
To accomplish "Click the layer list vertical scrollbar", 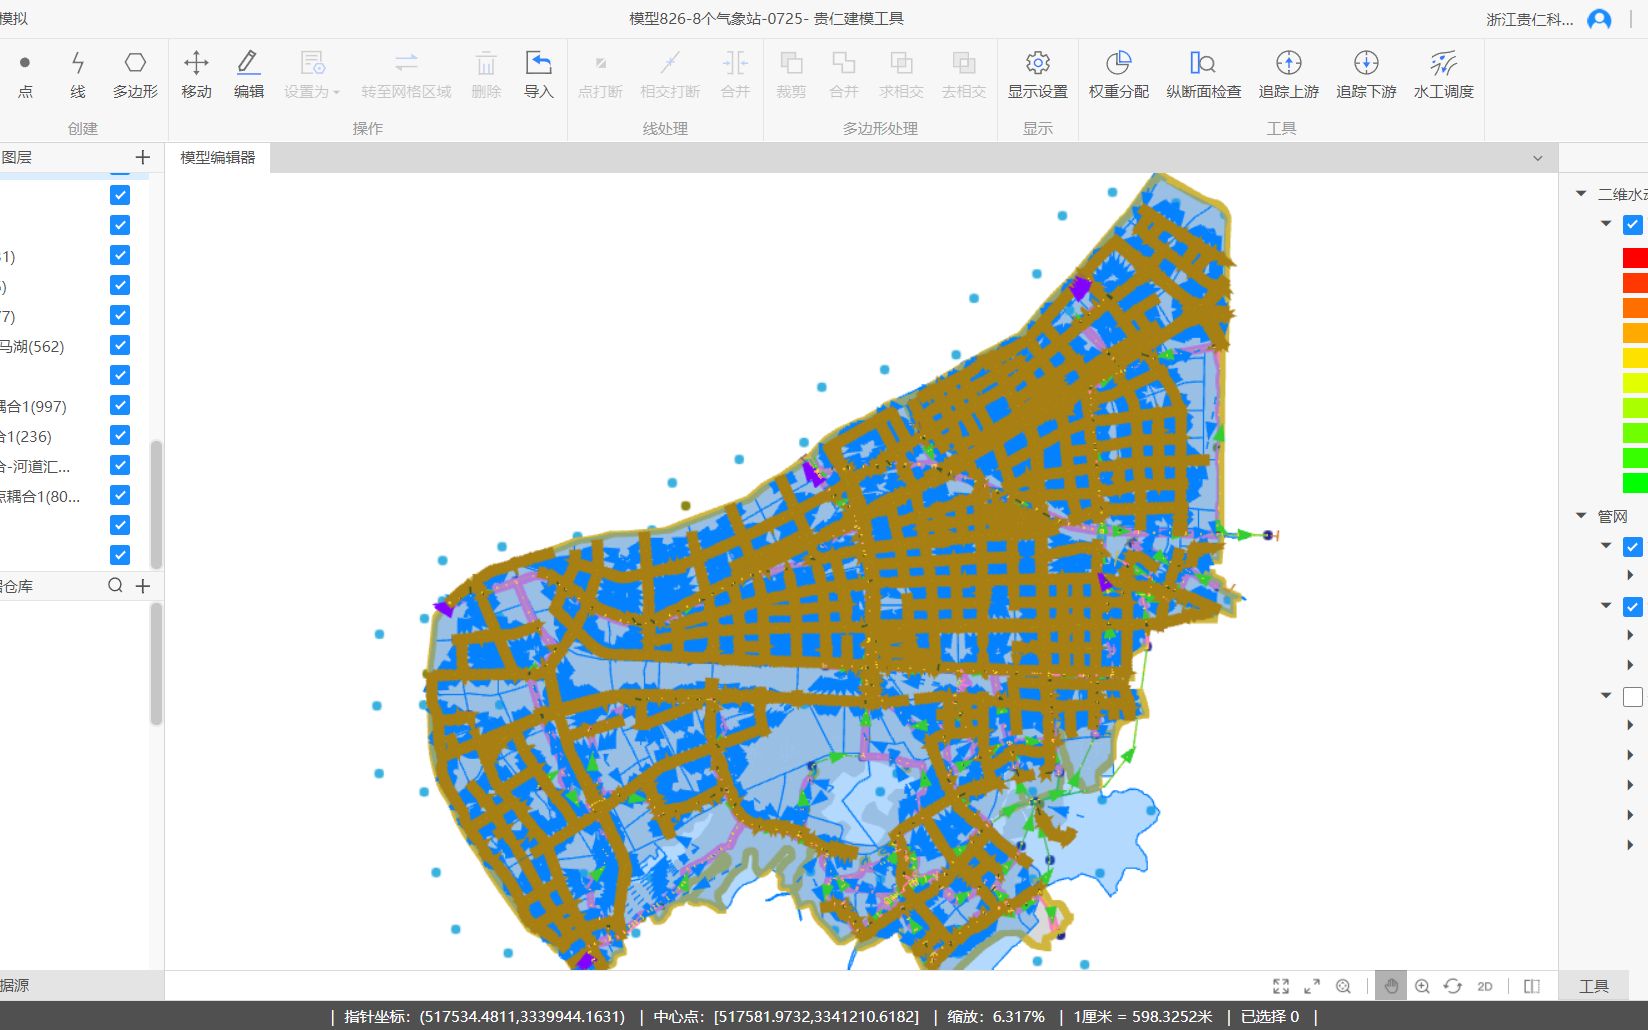I will coord(156,504).
